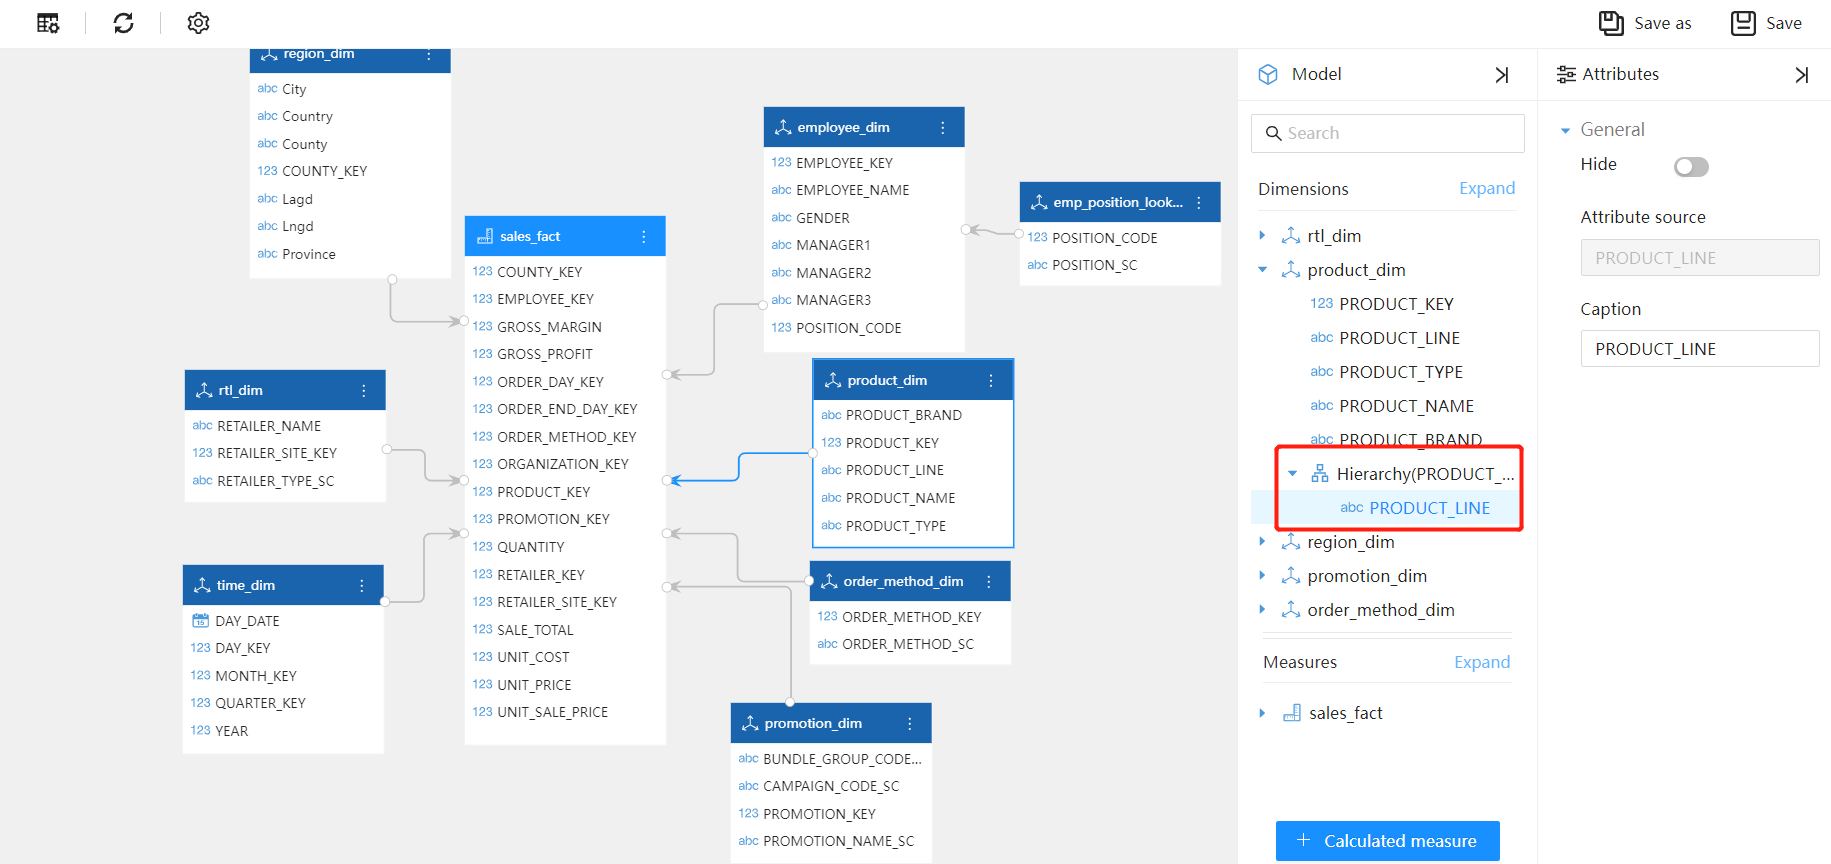Select QUARTER_KEY in time_dim table
Viewport: 1831px width, 864px height.
point(260,703)
